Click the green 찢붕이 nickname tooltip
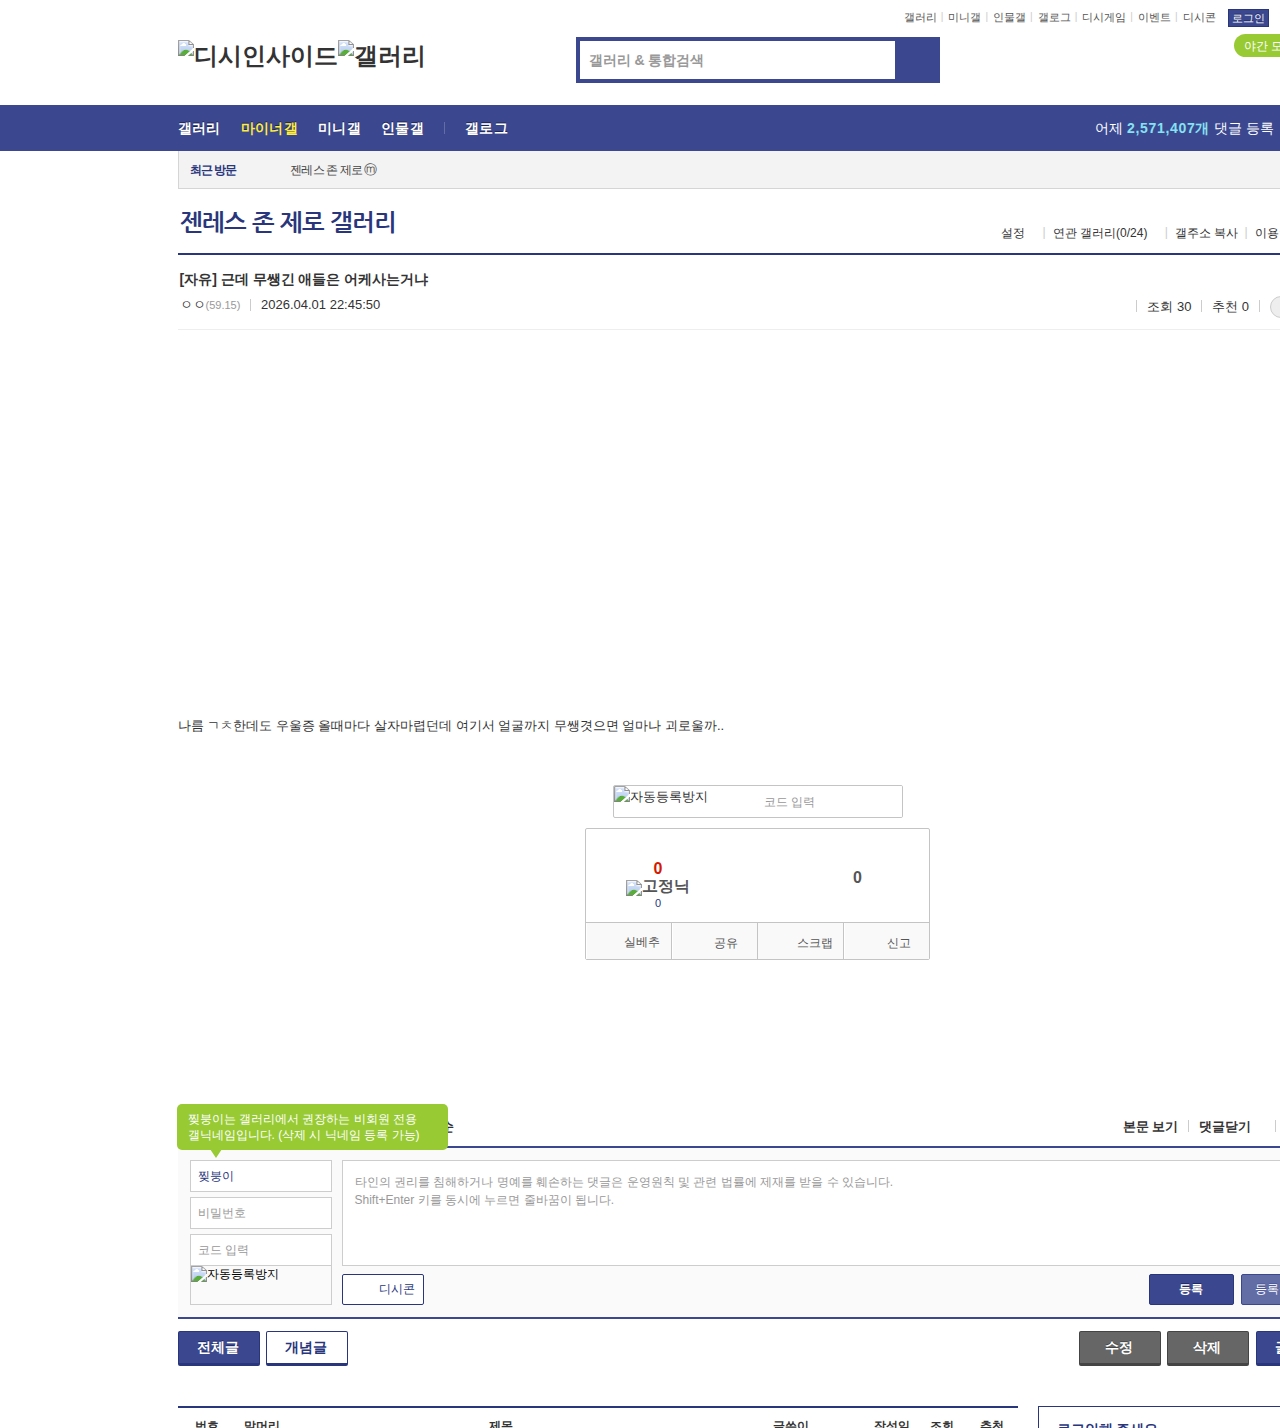 tap(312, 1127)
